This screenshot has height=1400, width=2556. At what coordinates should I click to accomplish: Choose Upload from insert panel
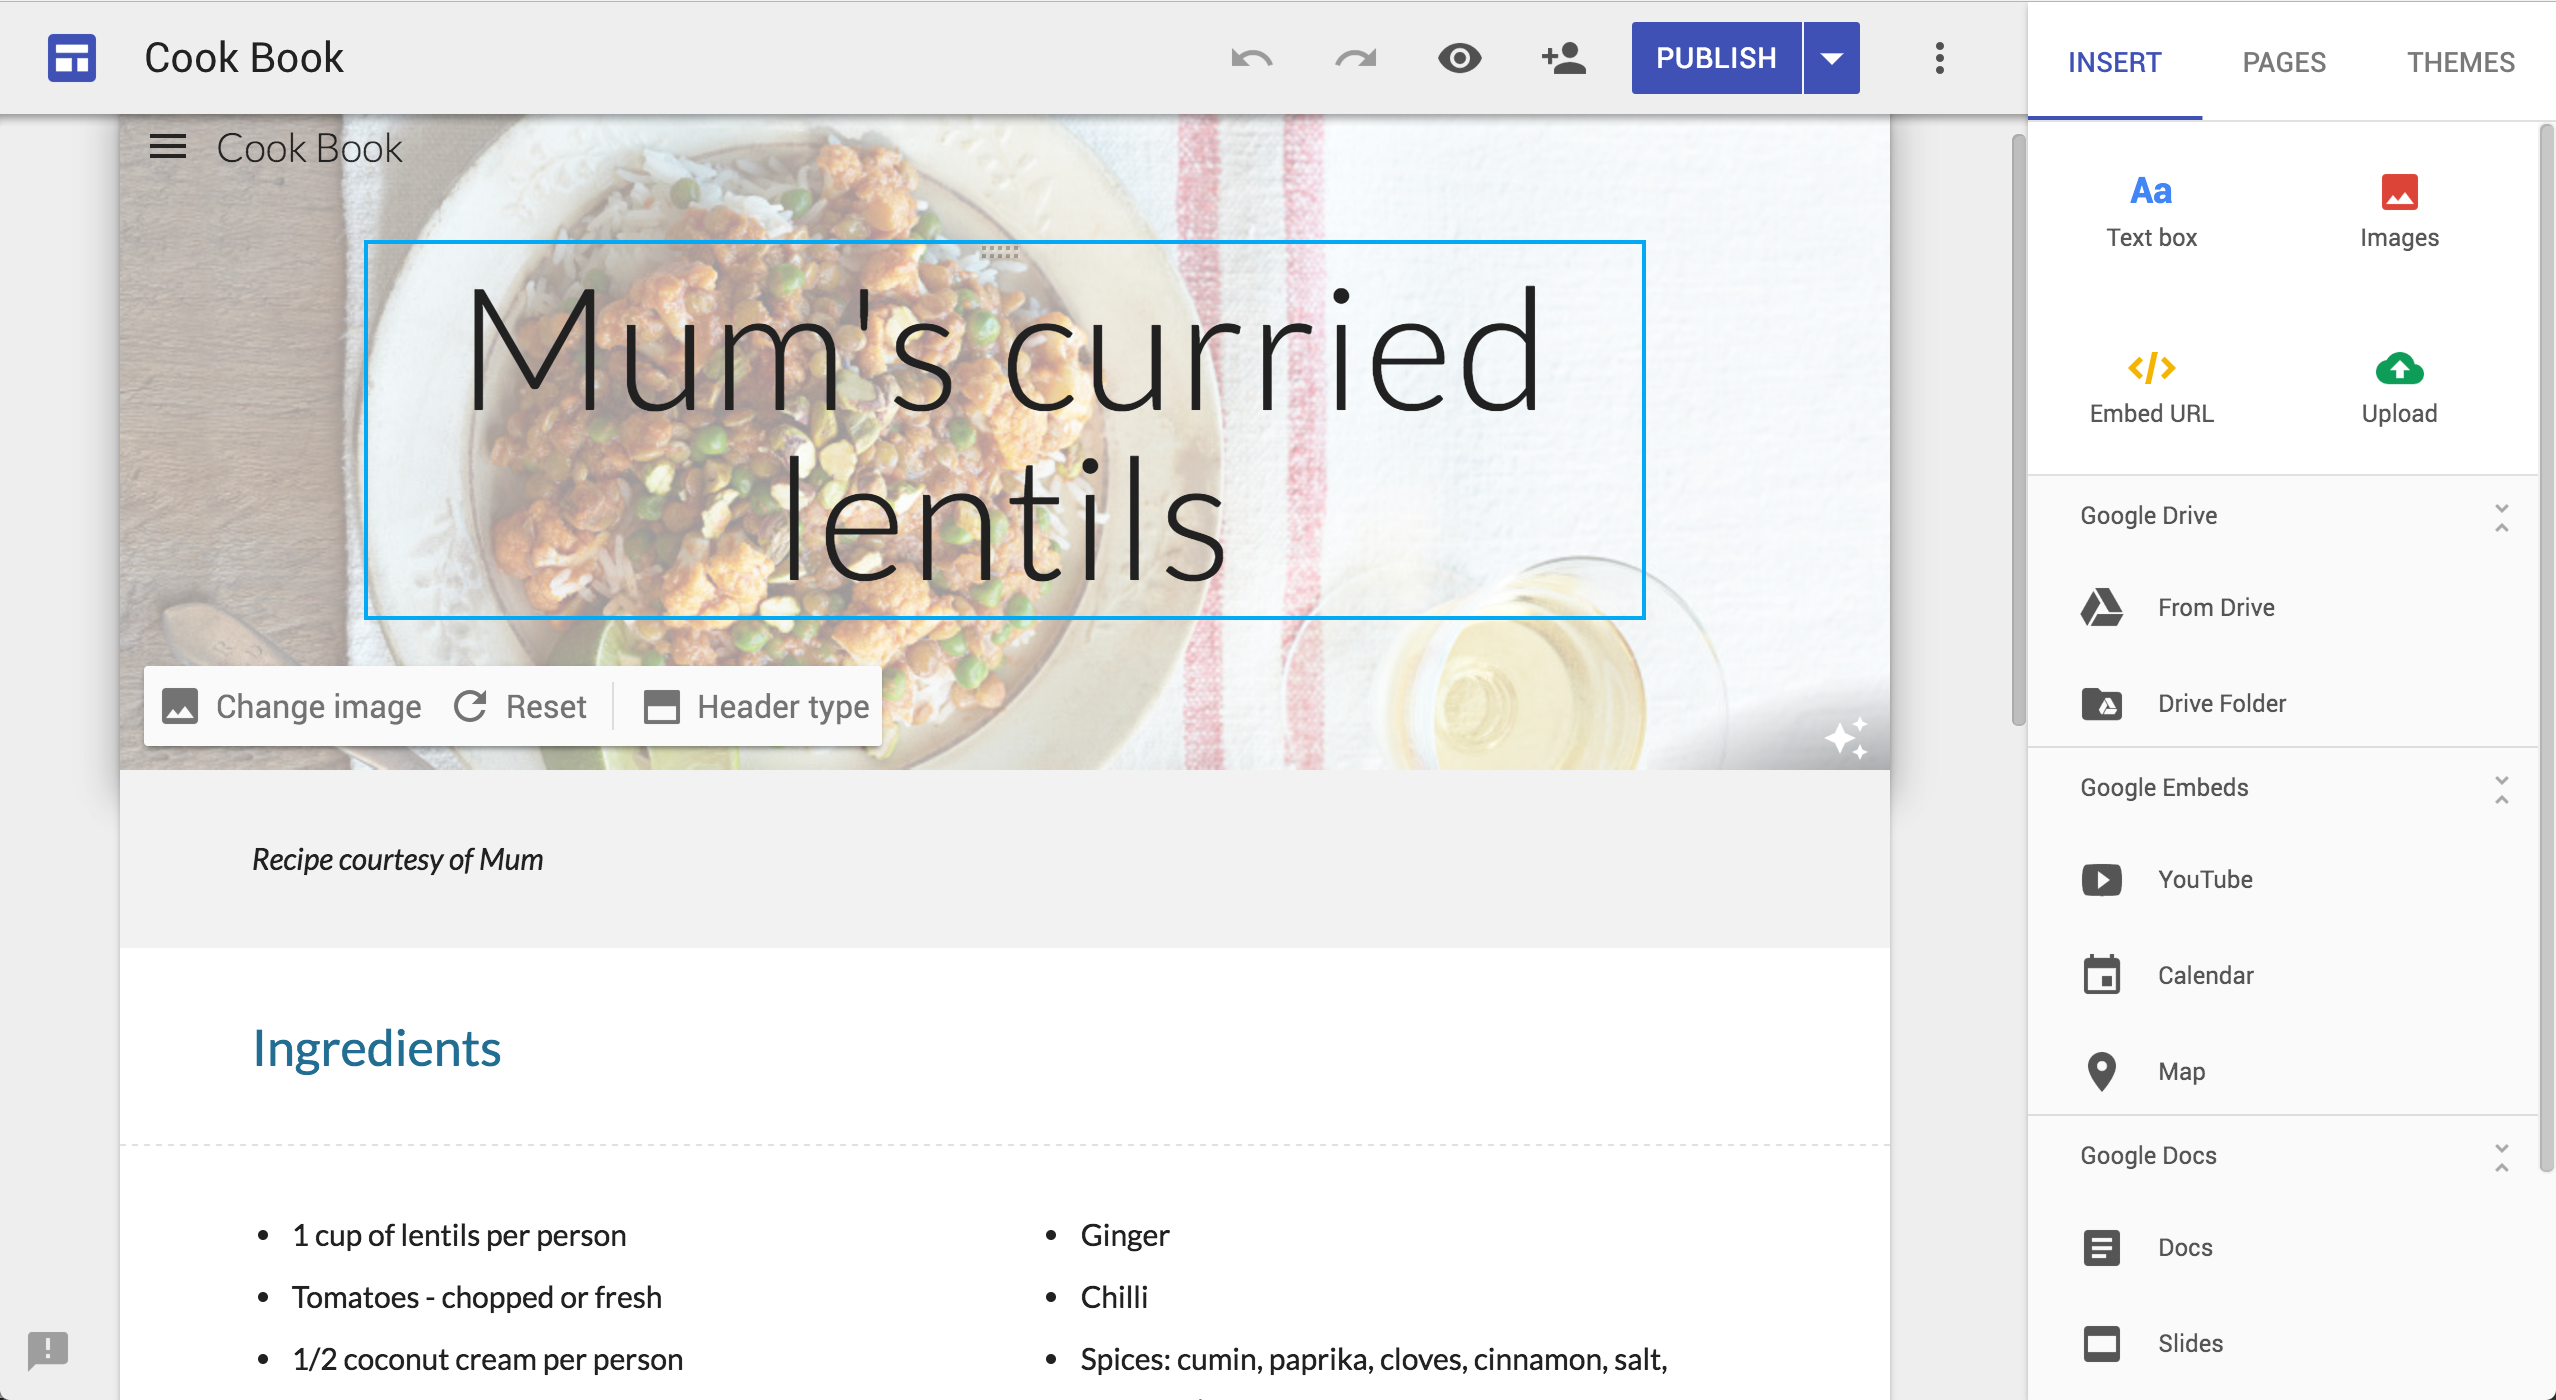2399,388
